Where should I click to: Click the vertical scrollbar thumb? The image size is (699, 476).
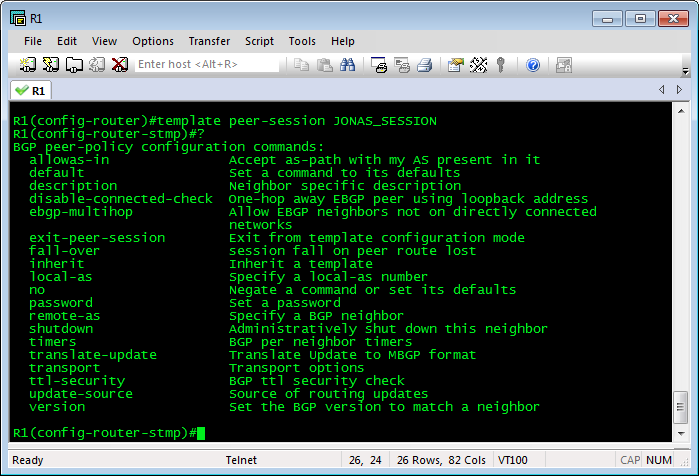click(680, 407)
